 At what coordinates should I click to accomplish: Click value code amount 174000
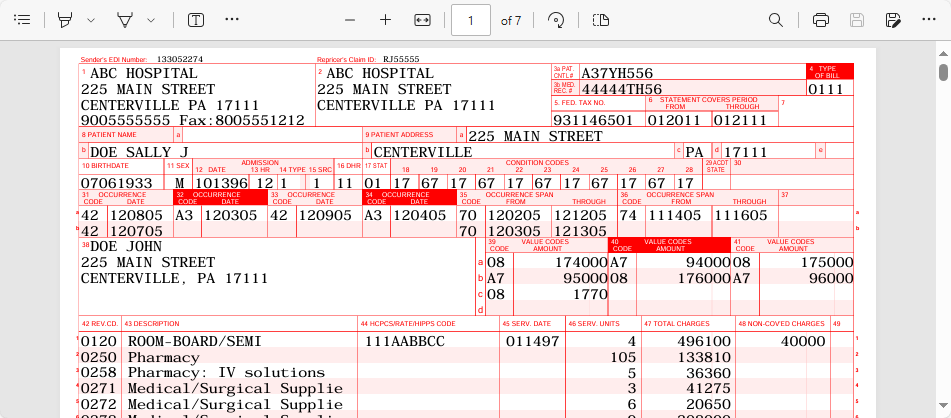coord(581,263)
